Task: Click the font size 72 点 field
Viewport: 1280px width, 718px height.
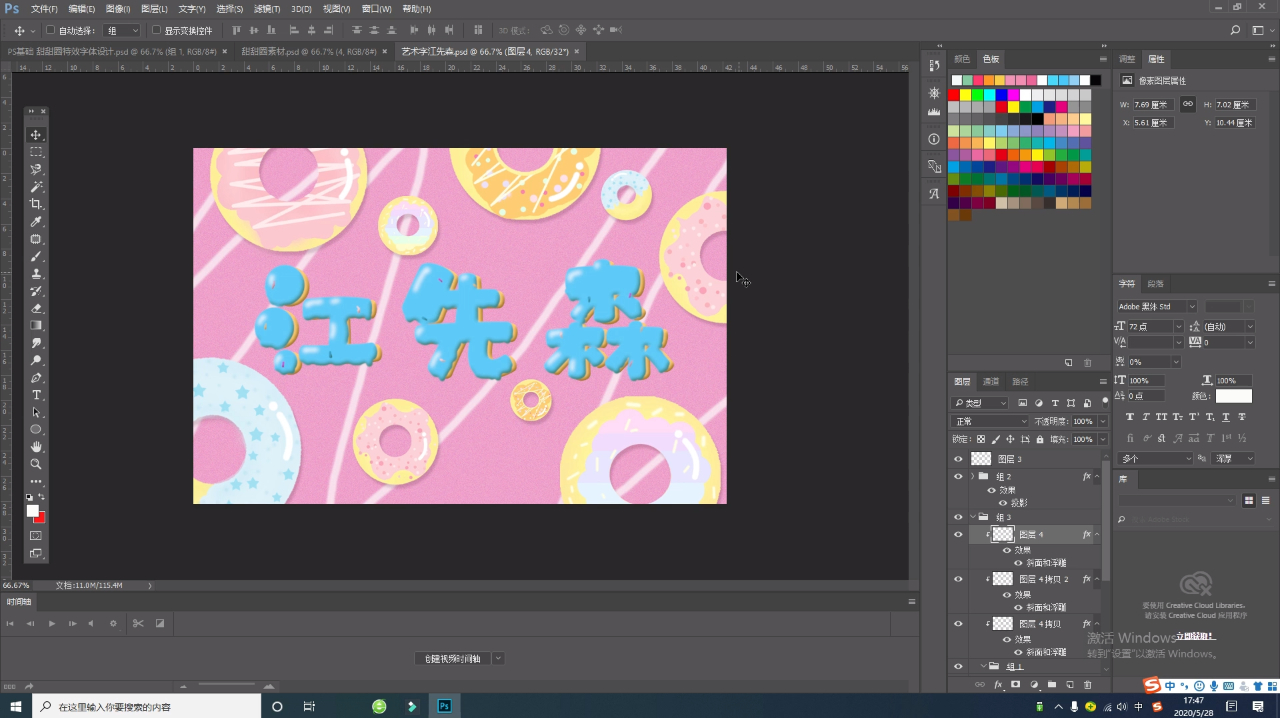Action: click(x=1150, y=326)
